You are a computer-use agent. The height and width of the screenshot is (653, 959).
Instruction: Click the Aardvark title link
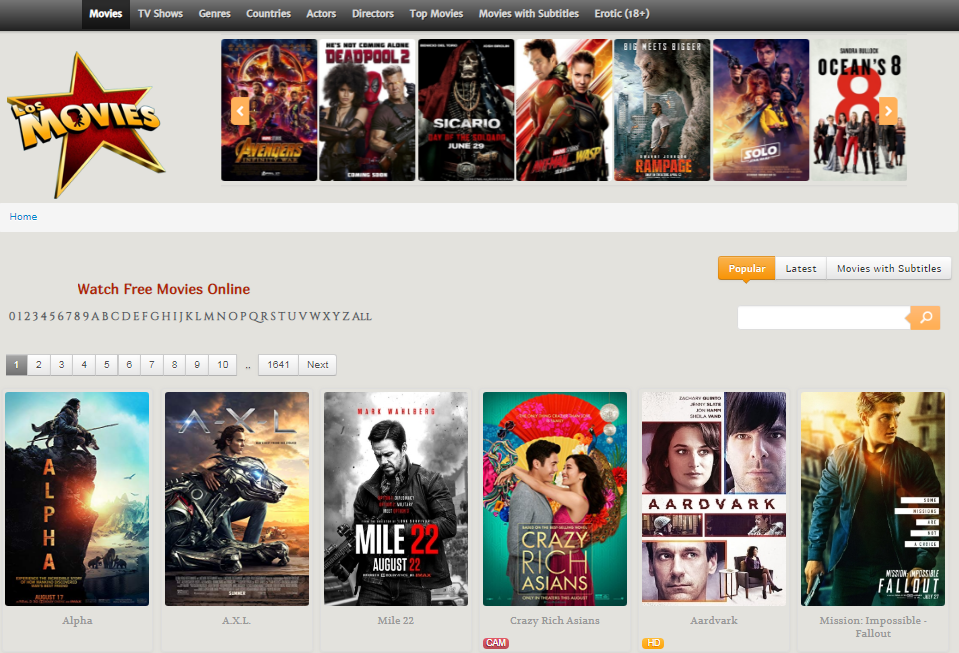(x=714, y=621)
